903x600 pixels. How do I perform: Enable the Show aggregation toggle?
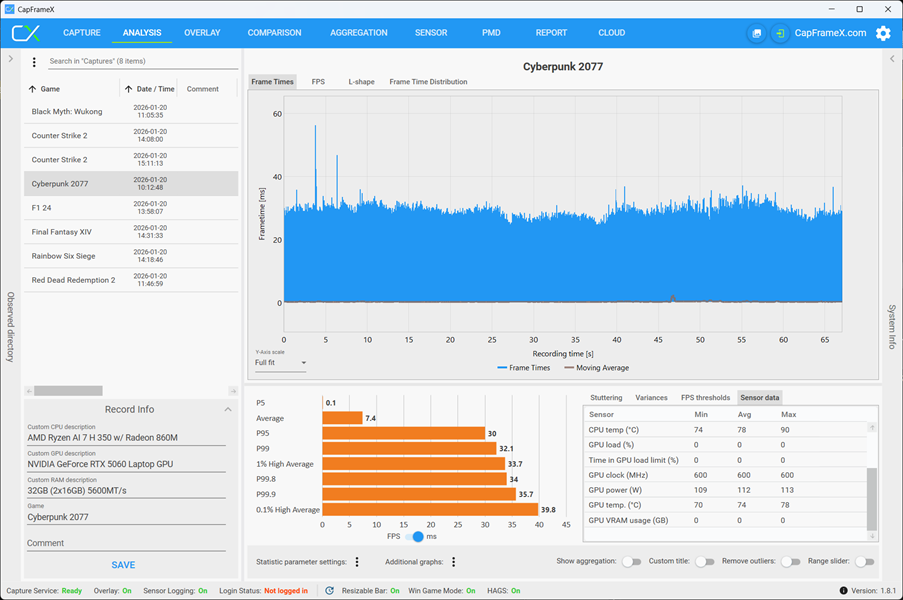click(x=631, y=561)
